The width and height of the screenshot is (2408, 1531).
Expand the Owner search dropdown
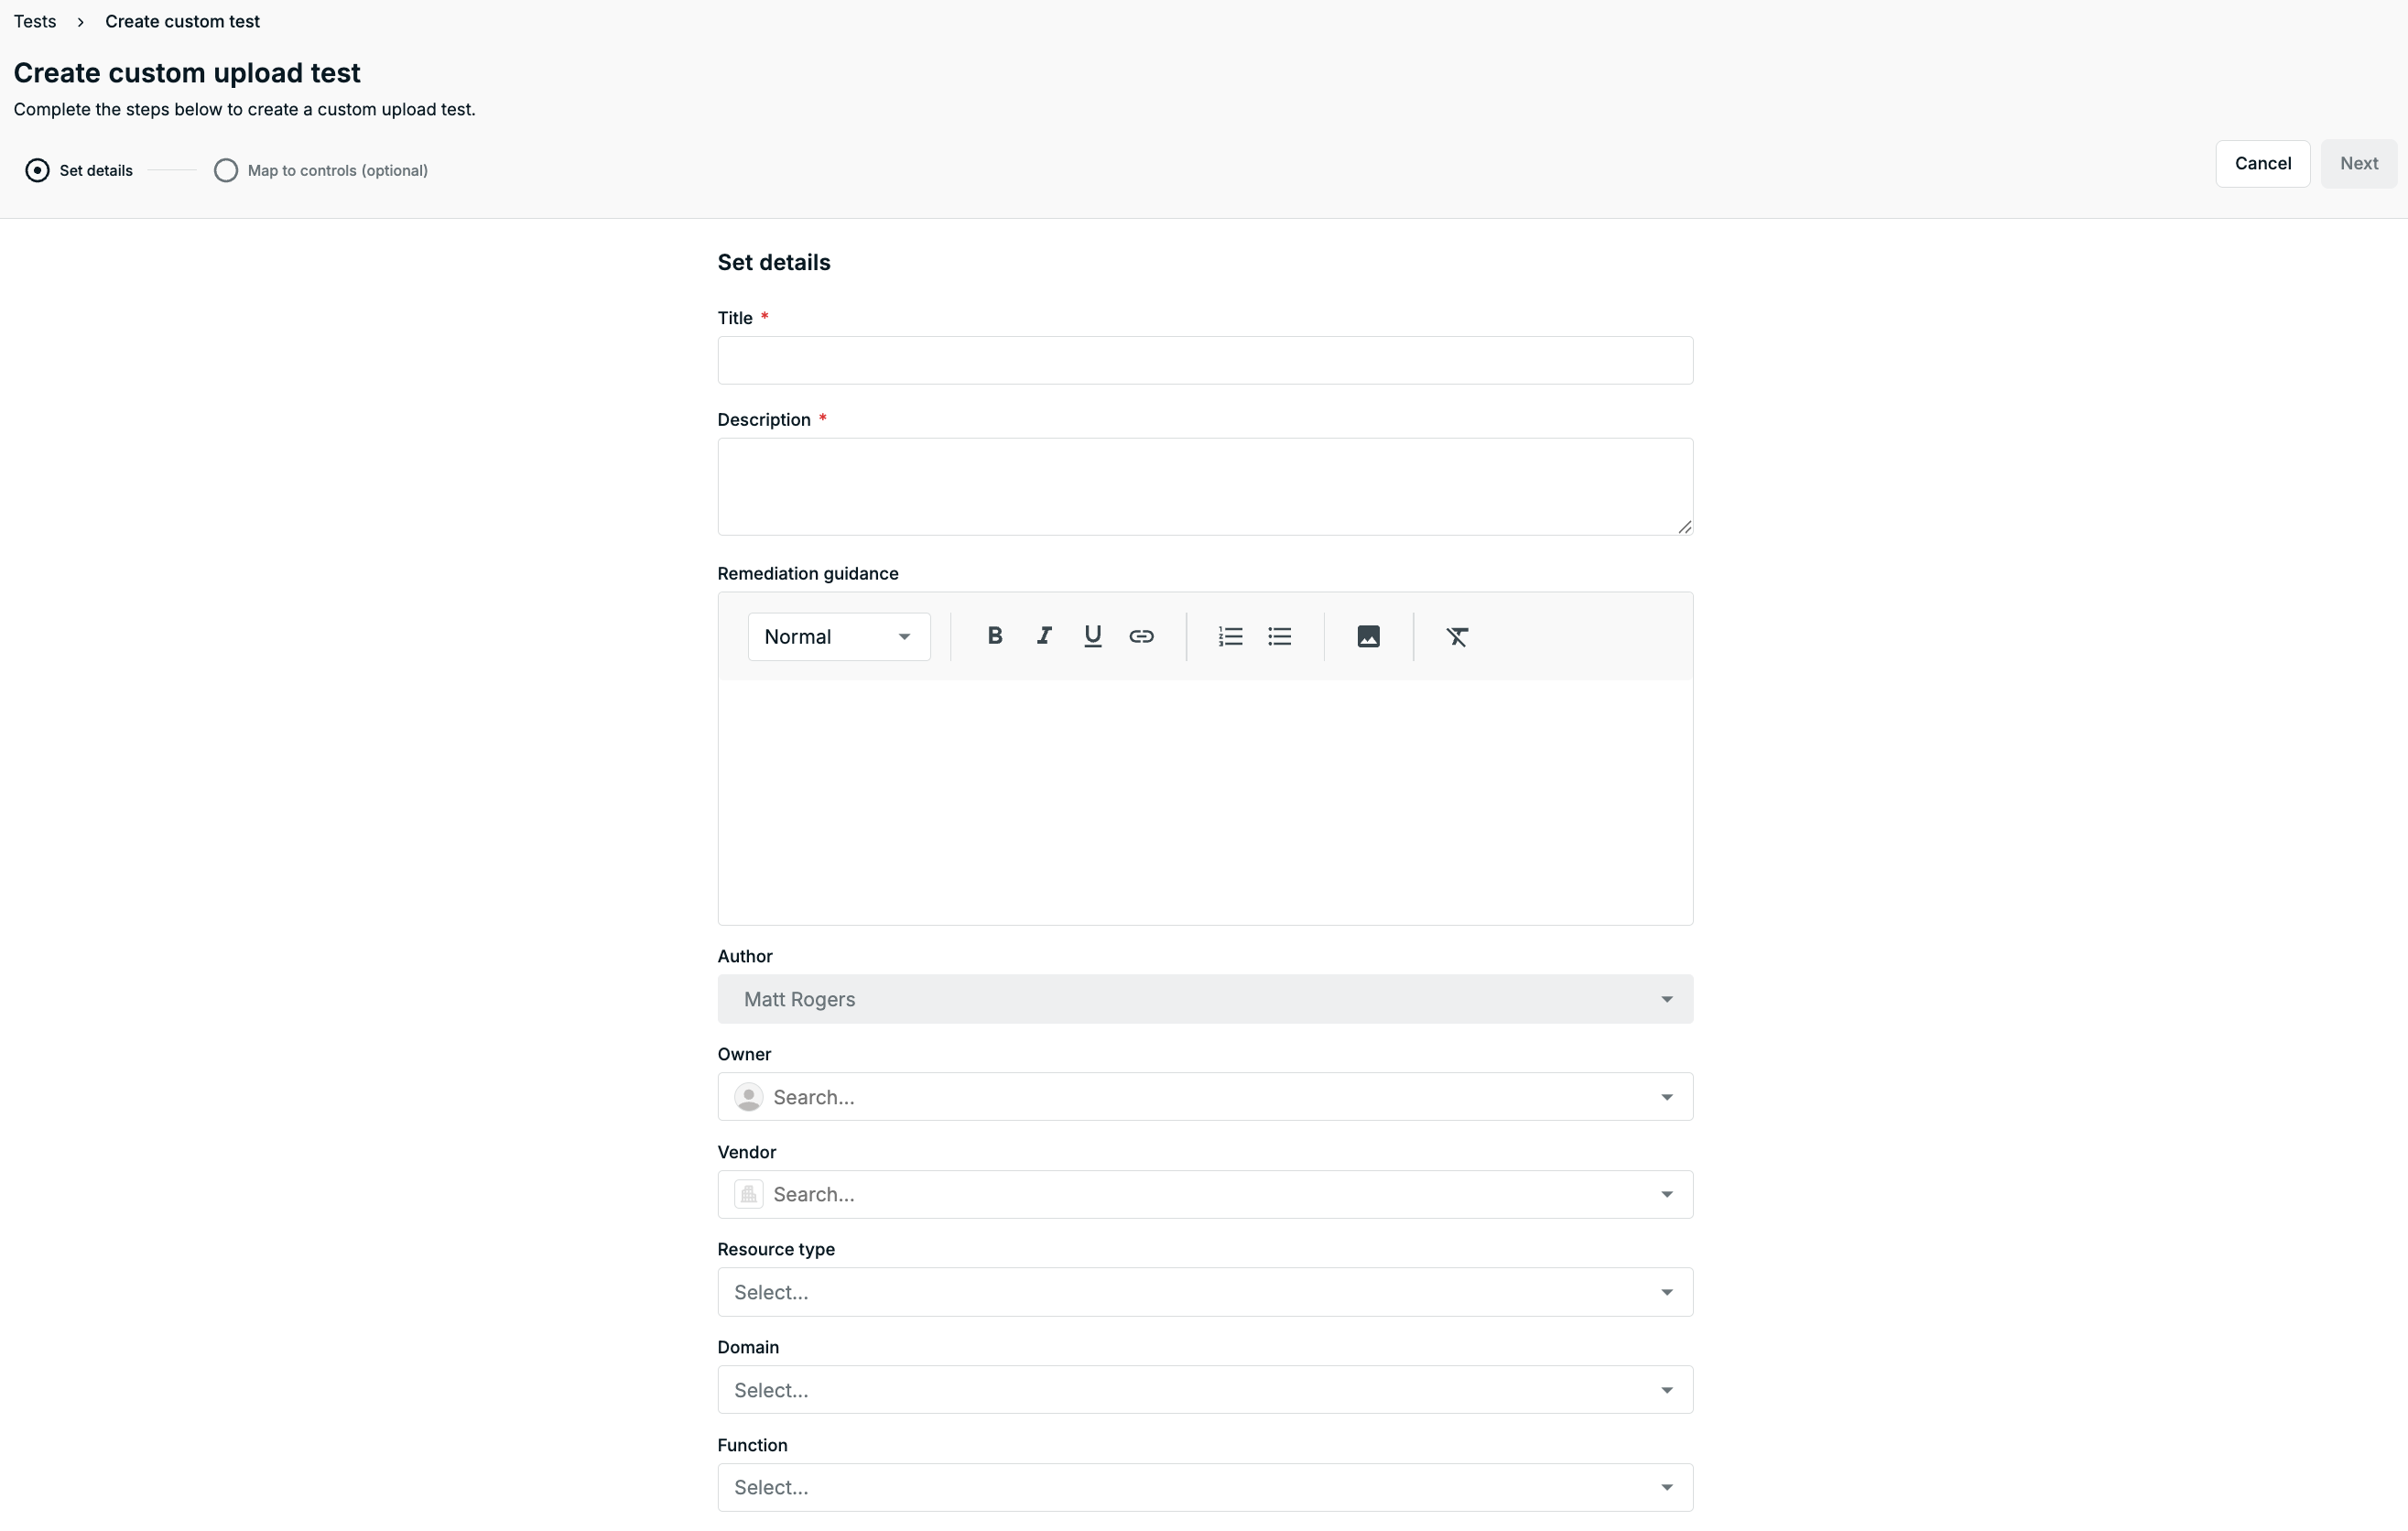coord(1205,1097)
